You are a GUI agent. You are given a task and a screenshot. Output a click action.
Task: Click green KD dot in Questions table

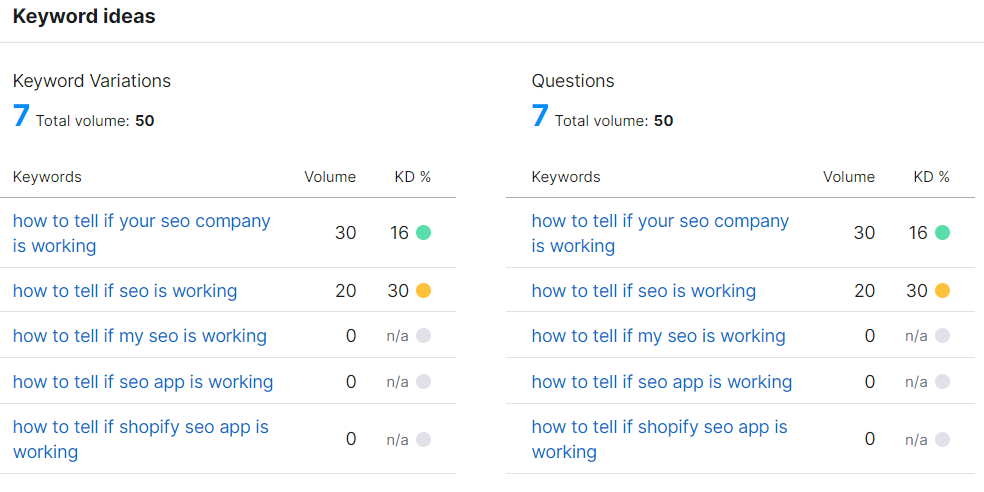942,233
